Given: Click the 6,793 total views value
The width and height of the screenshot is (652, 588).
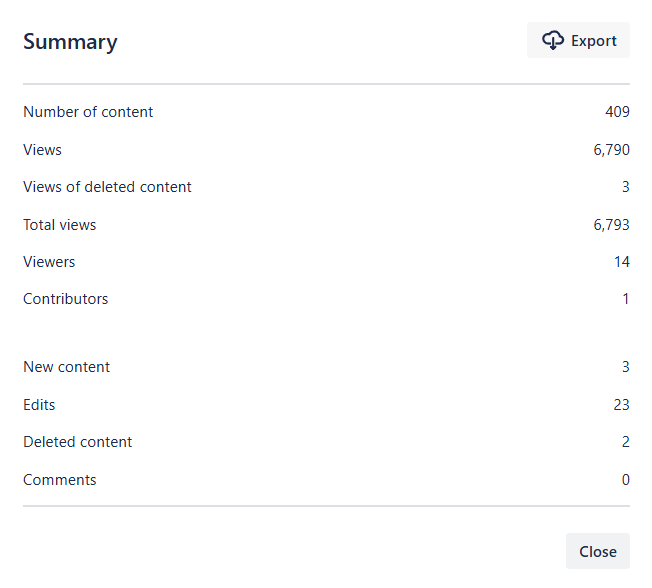Looking at the screenshot, I should click(611, 225).
